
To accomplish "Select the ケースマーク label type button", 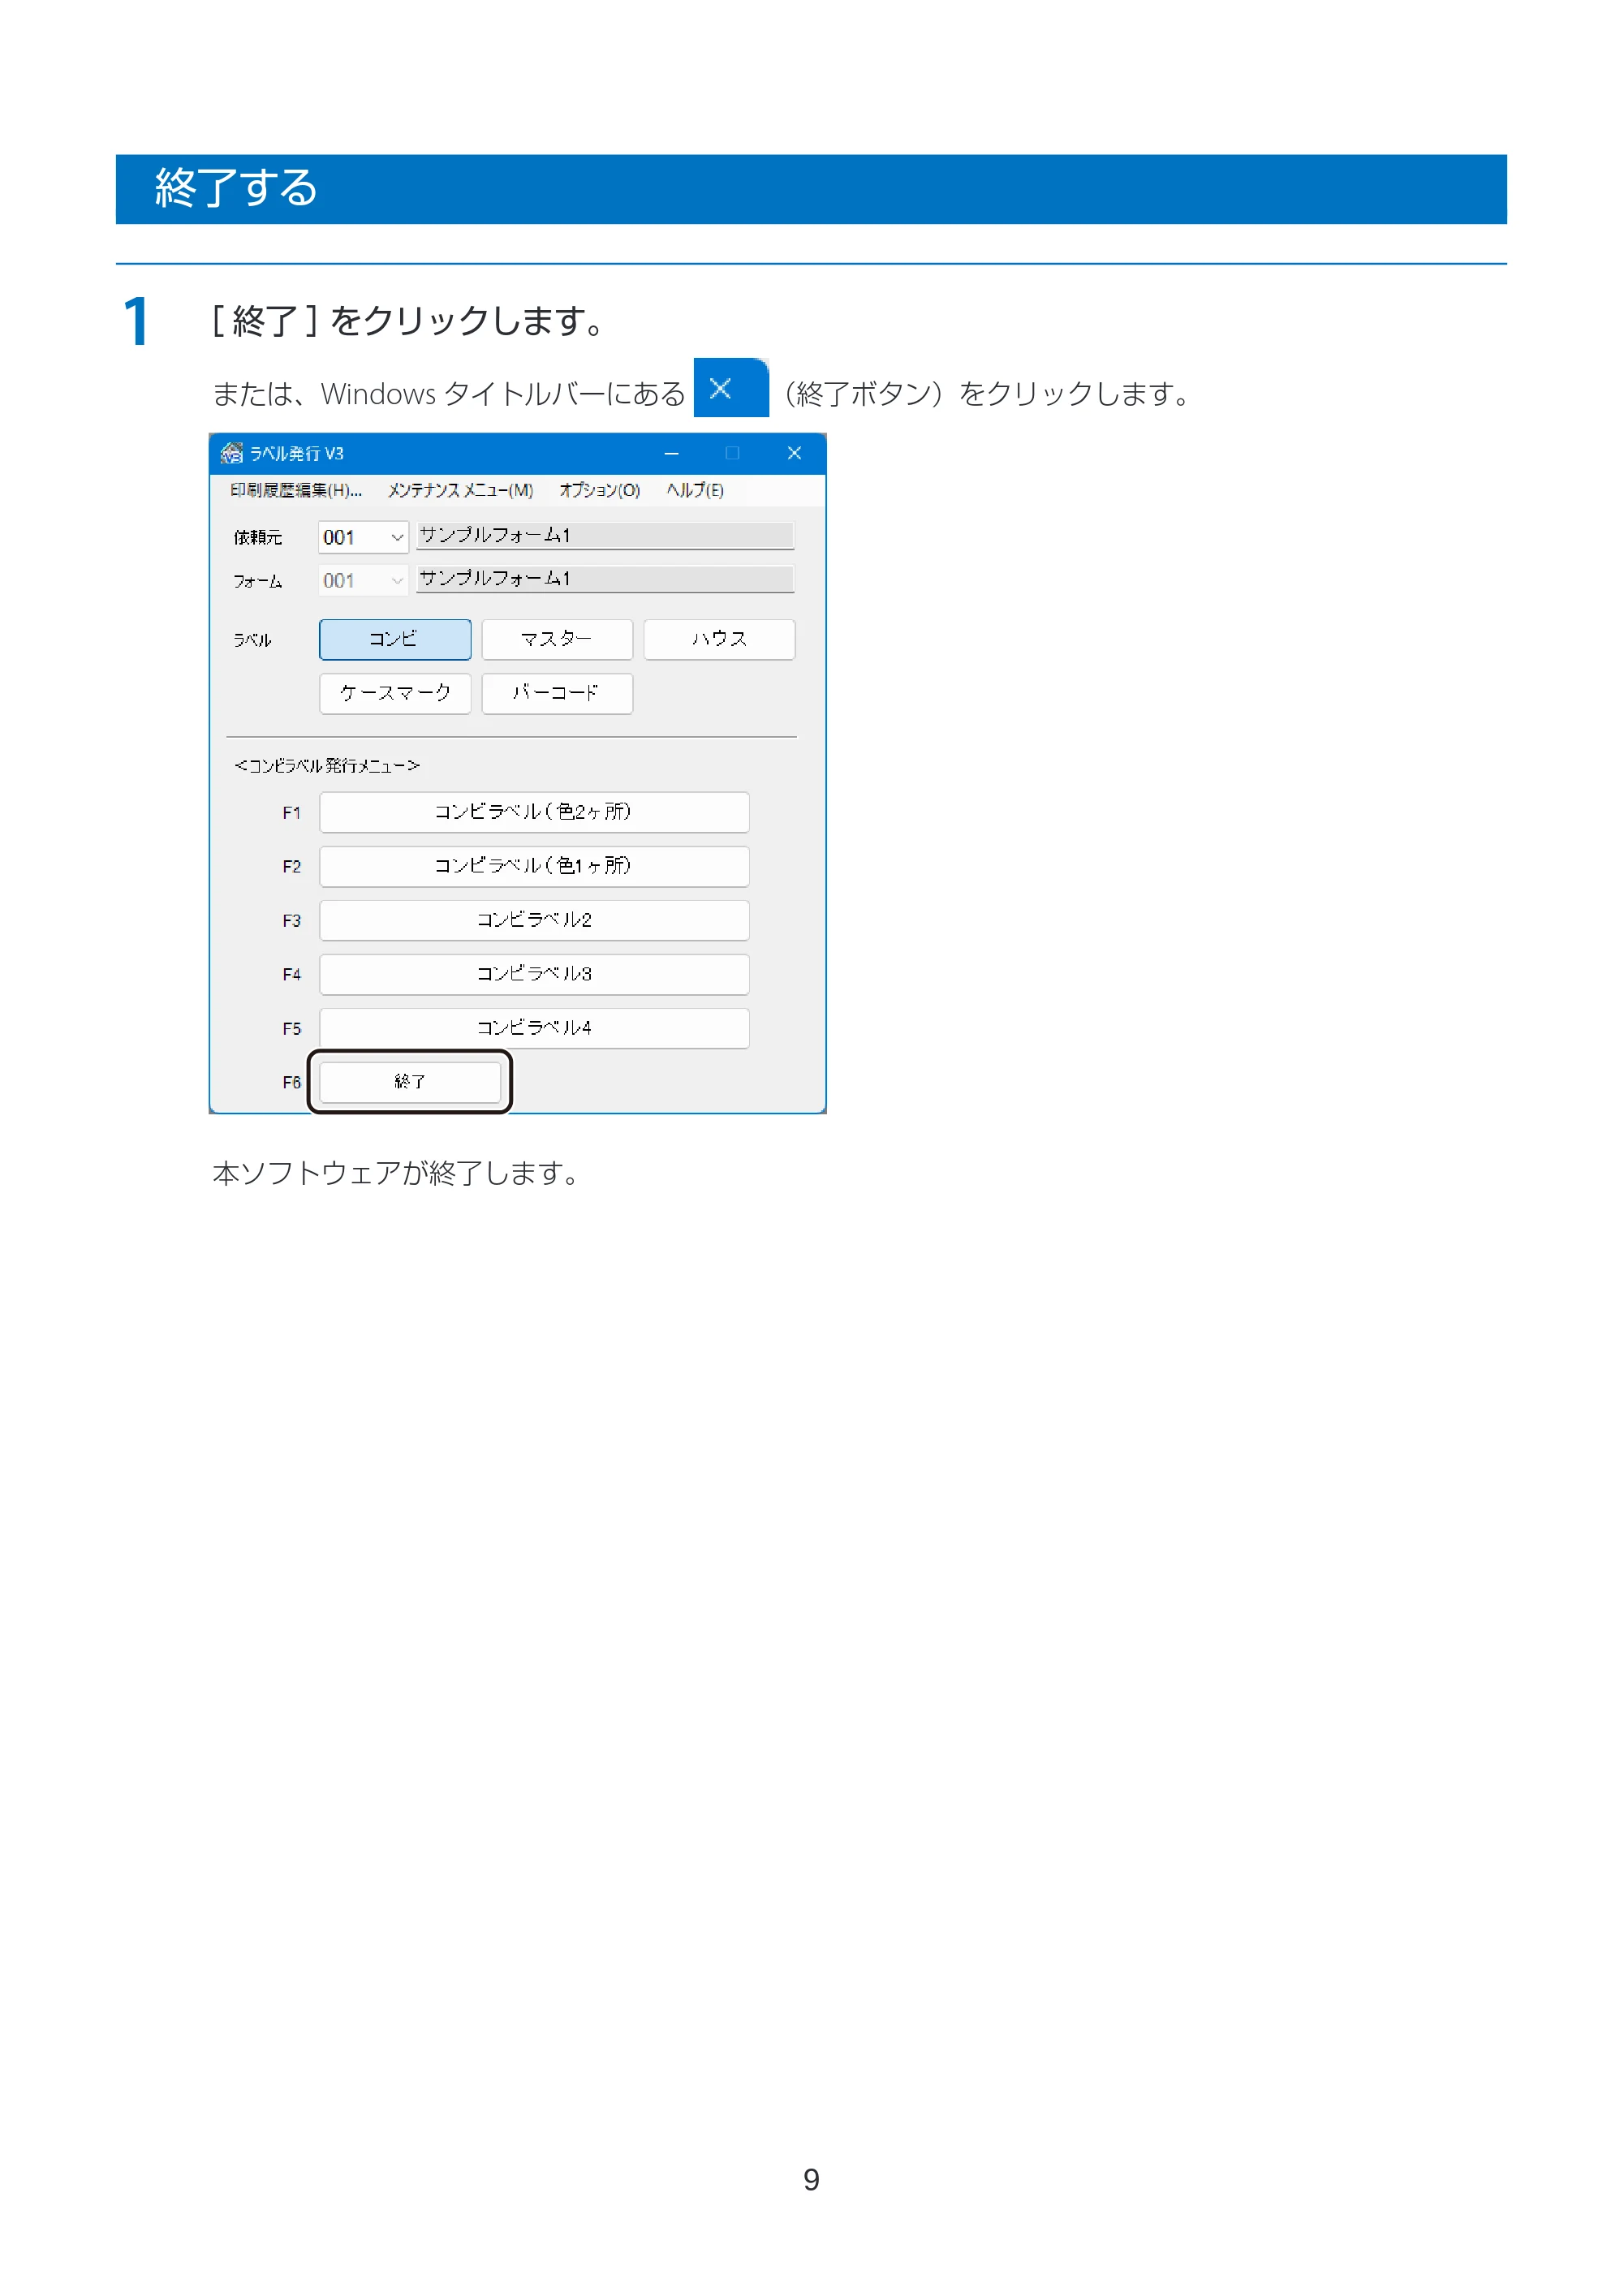I will tap(395, 693).
